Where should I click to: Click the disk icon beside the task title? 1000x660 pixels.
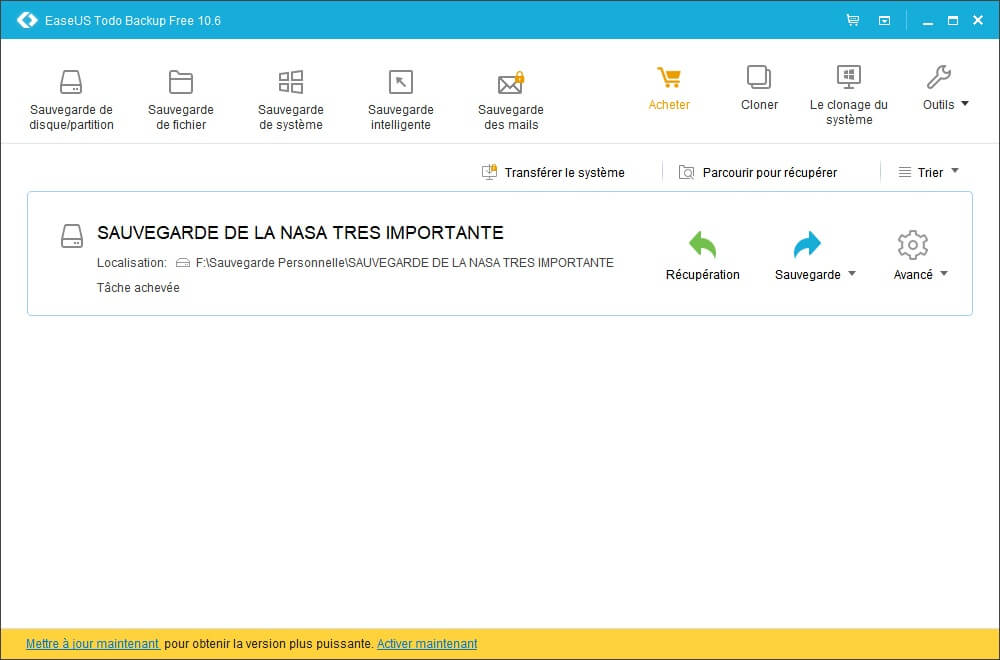point(72,236)
